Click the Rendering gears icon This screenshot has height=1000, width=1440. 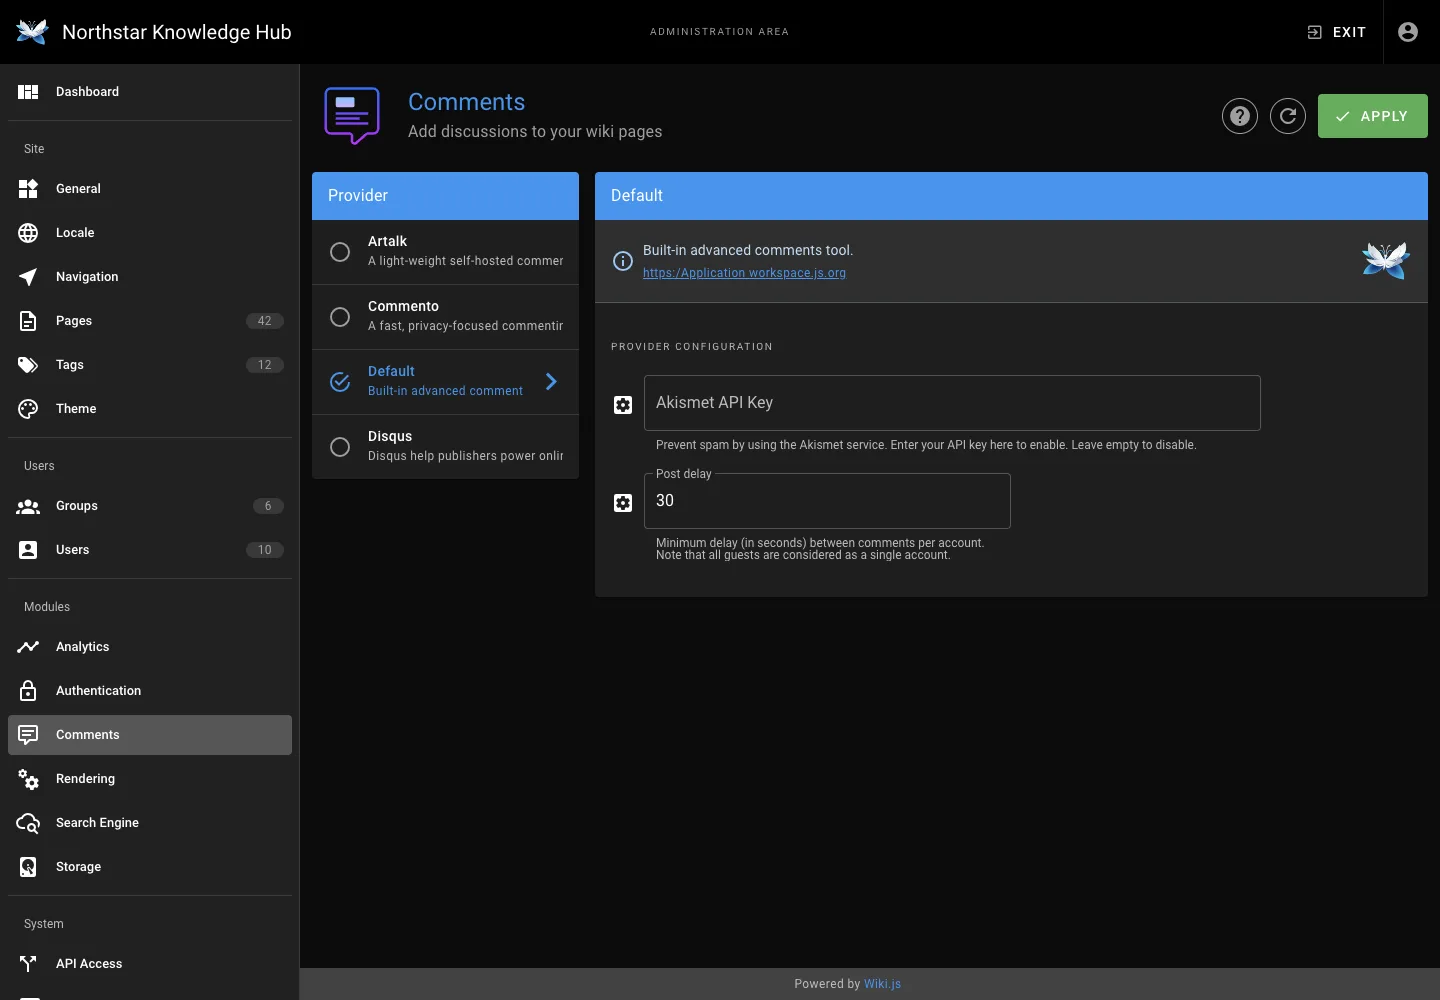(x=28, y=779)
